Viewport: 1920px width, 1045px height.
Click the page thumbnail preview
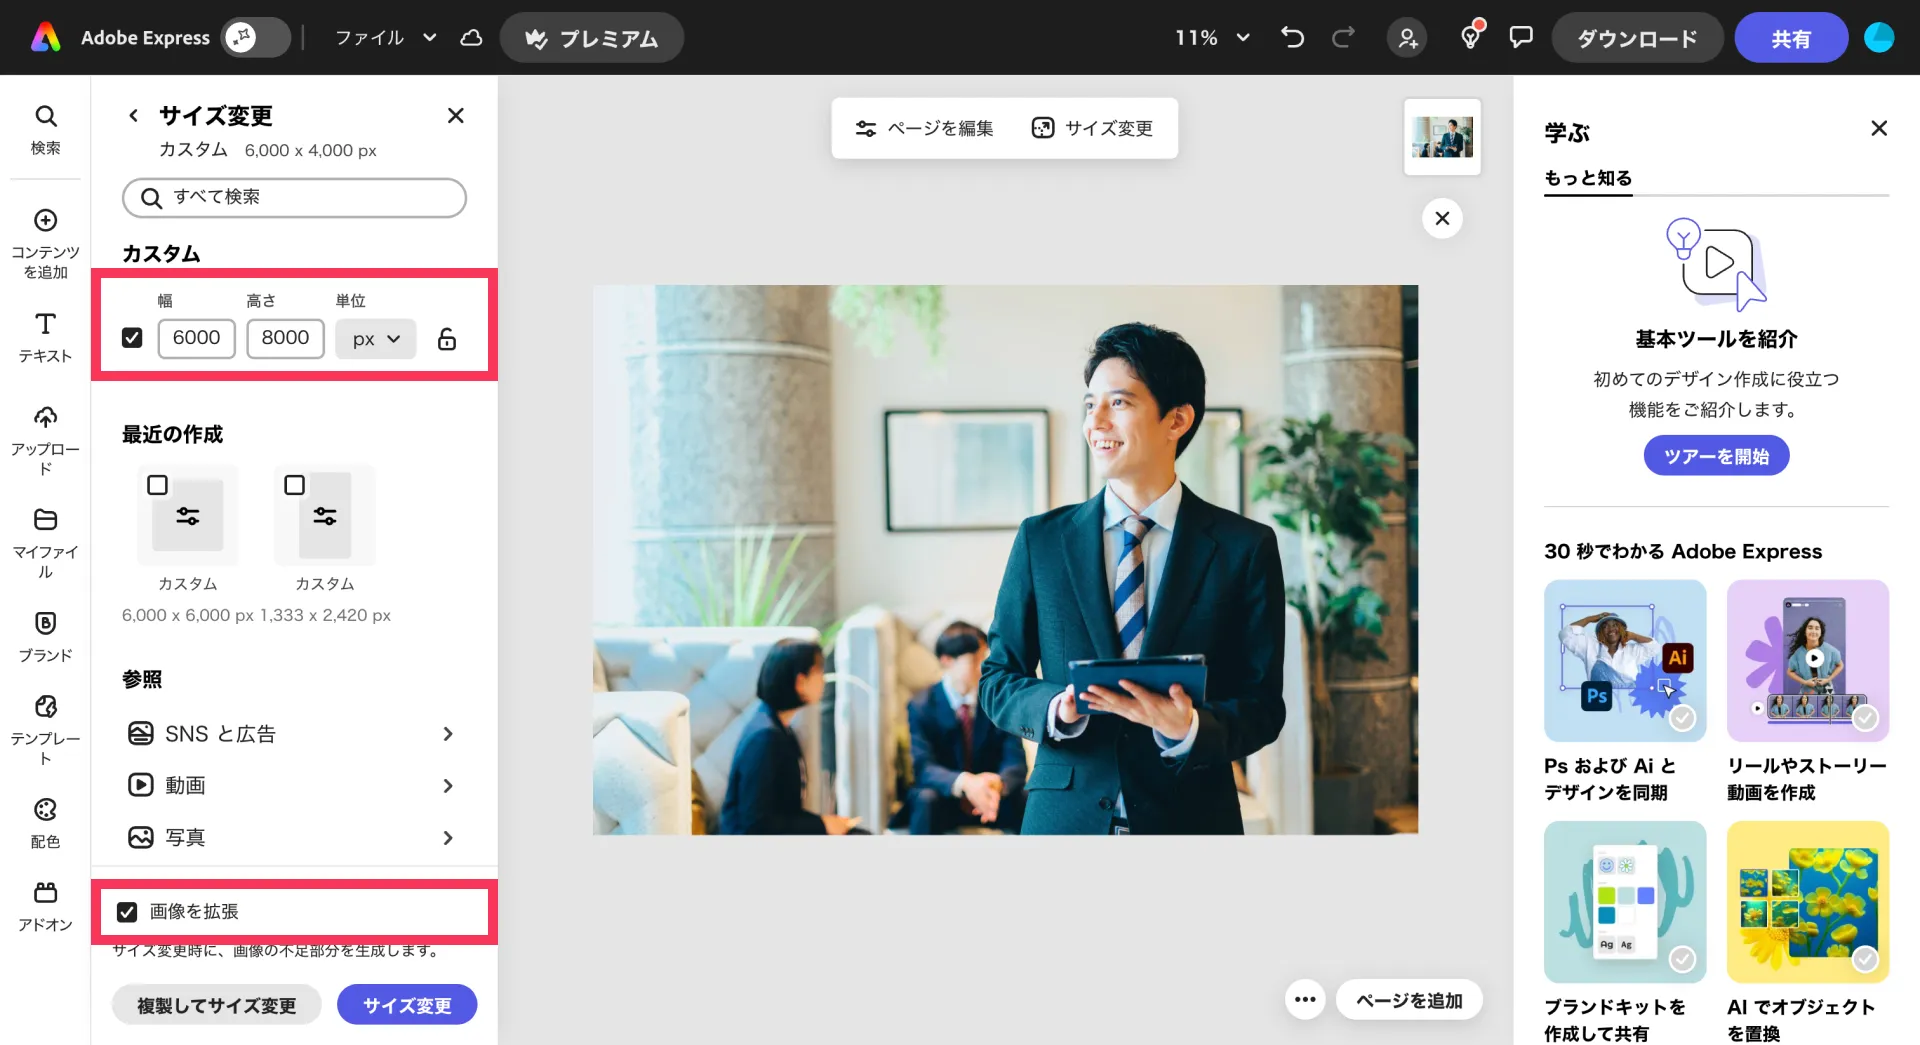[1441, 137]
